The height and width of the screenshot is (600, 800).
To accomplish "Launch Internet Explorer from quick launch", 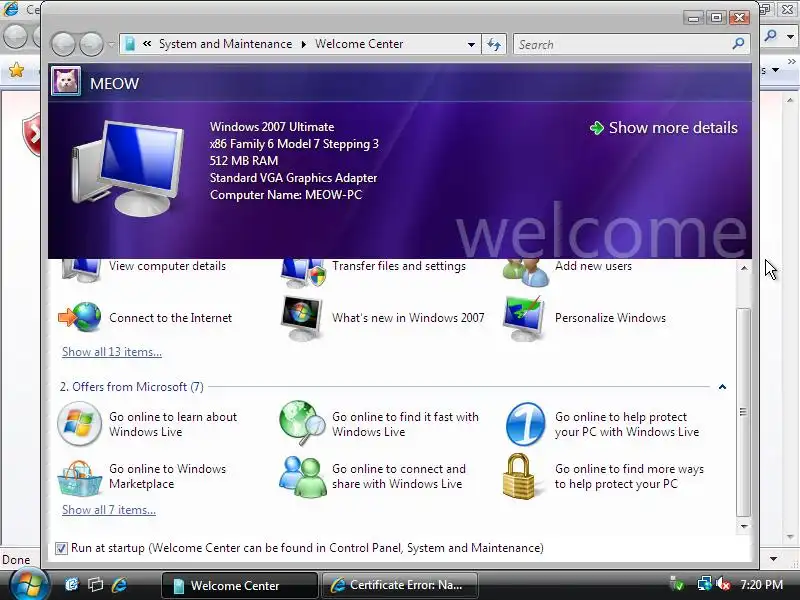I will [119, 585].
